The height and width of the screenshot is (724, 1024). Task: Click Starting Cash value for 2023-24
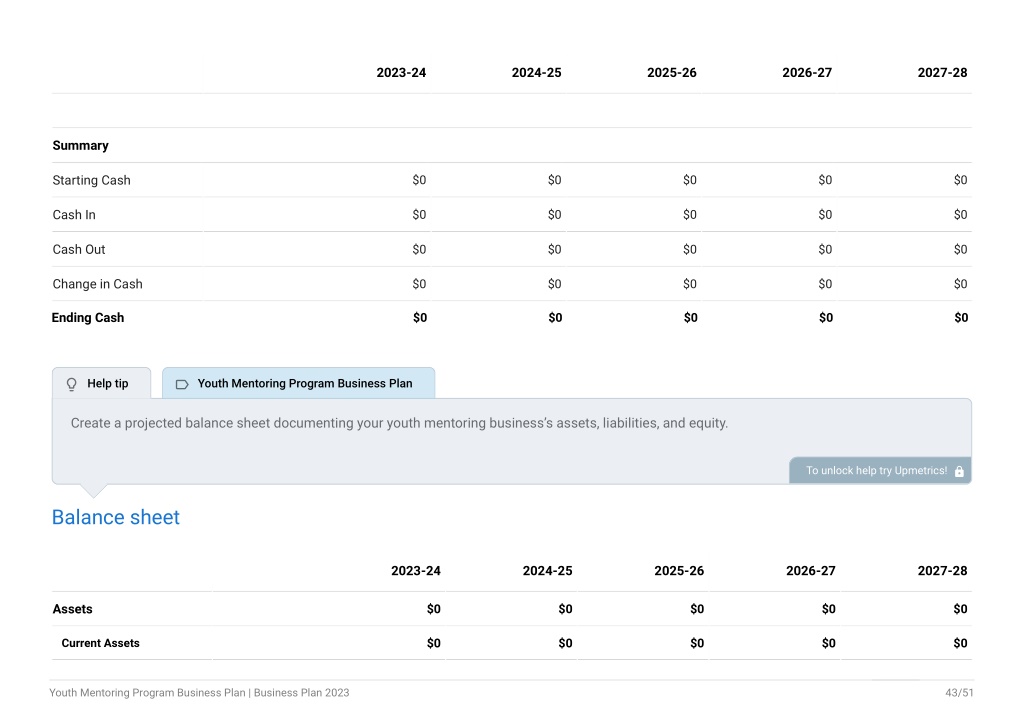point(419,180)
